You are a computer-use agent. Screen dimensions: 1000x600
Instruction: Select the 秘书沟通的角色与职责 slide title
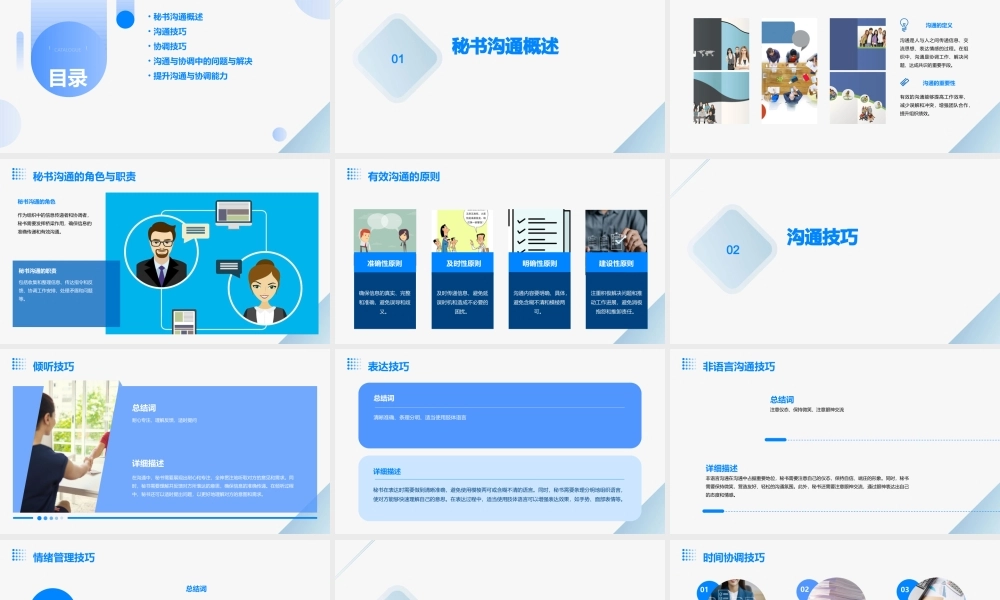[x=84, y=177]
